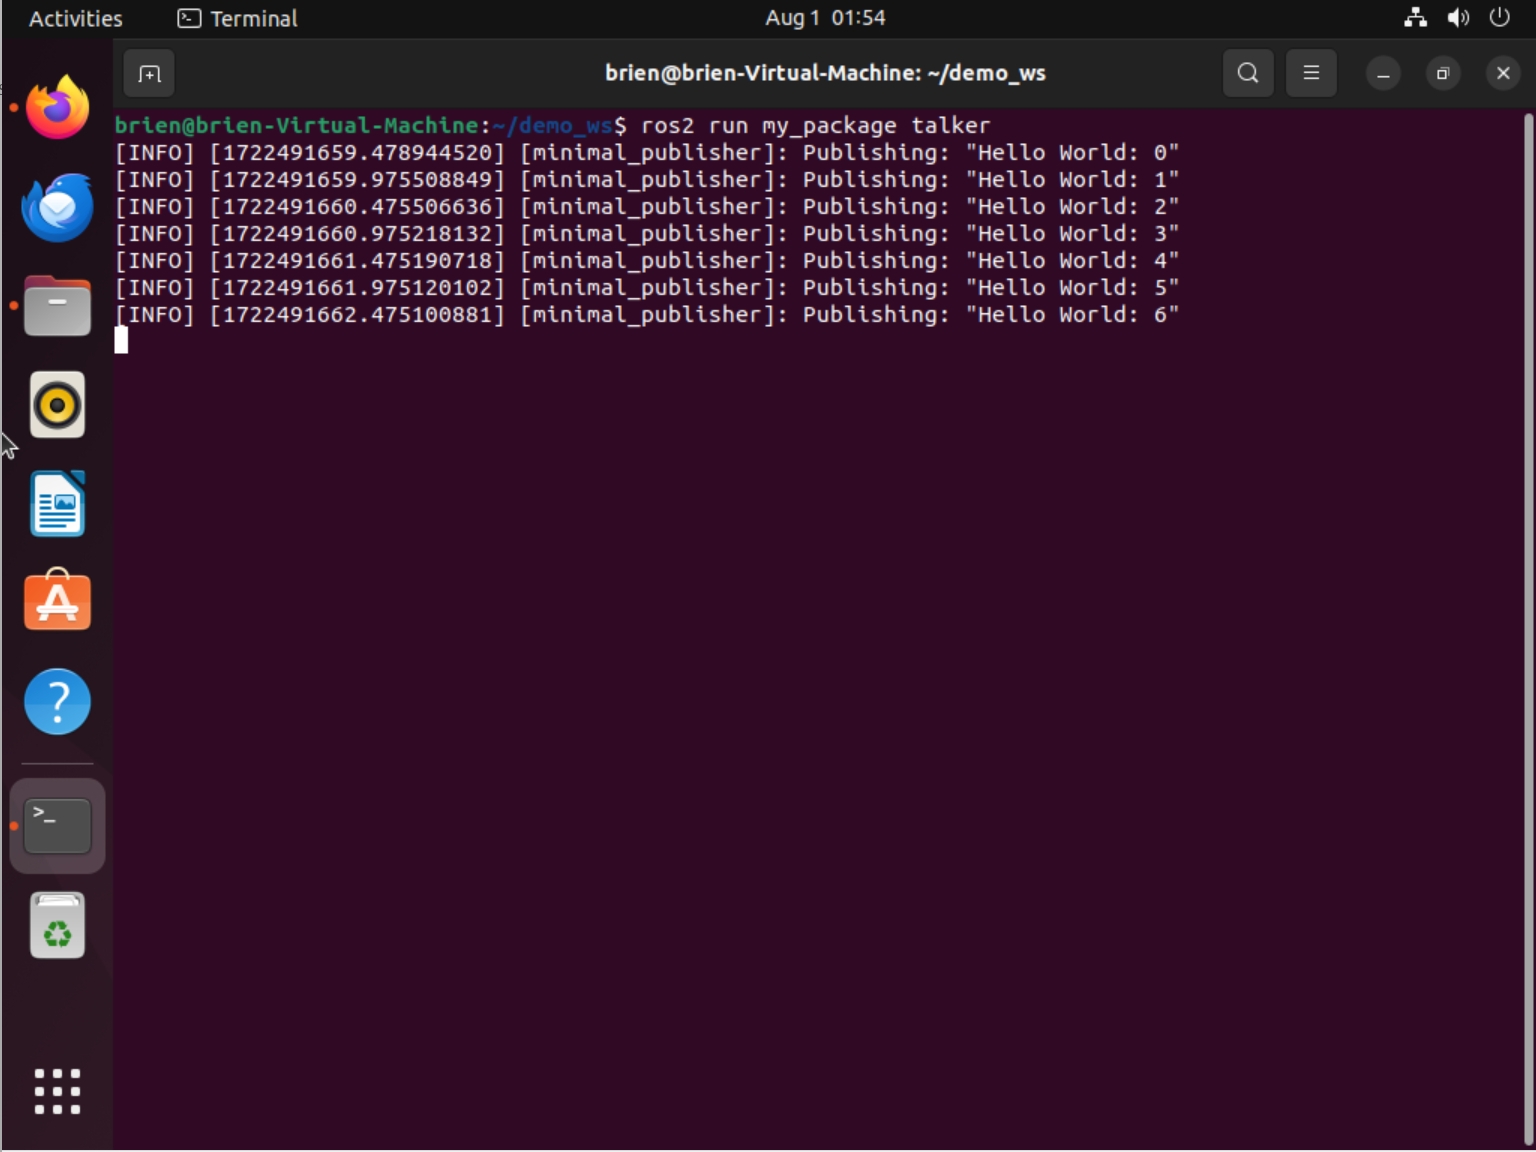Show all applications grid
Viewport: 1536px width, 1152px height.
[x=57, y=1091]
